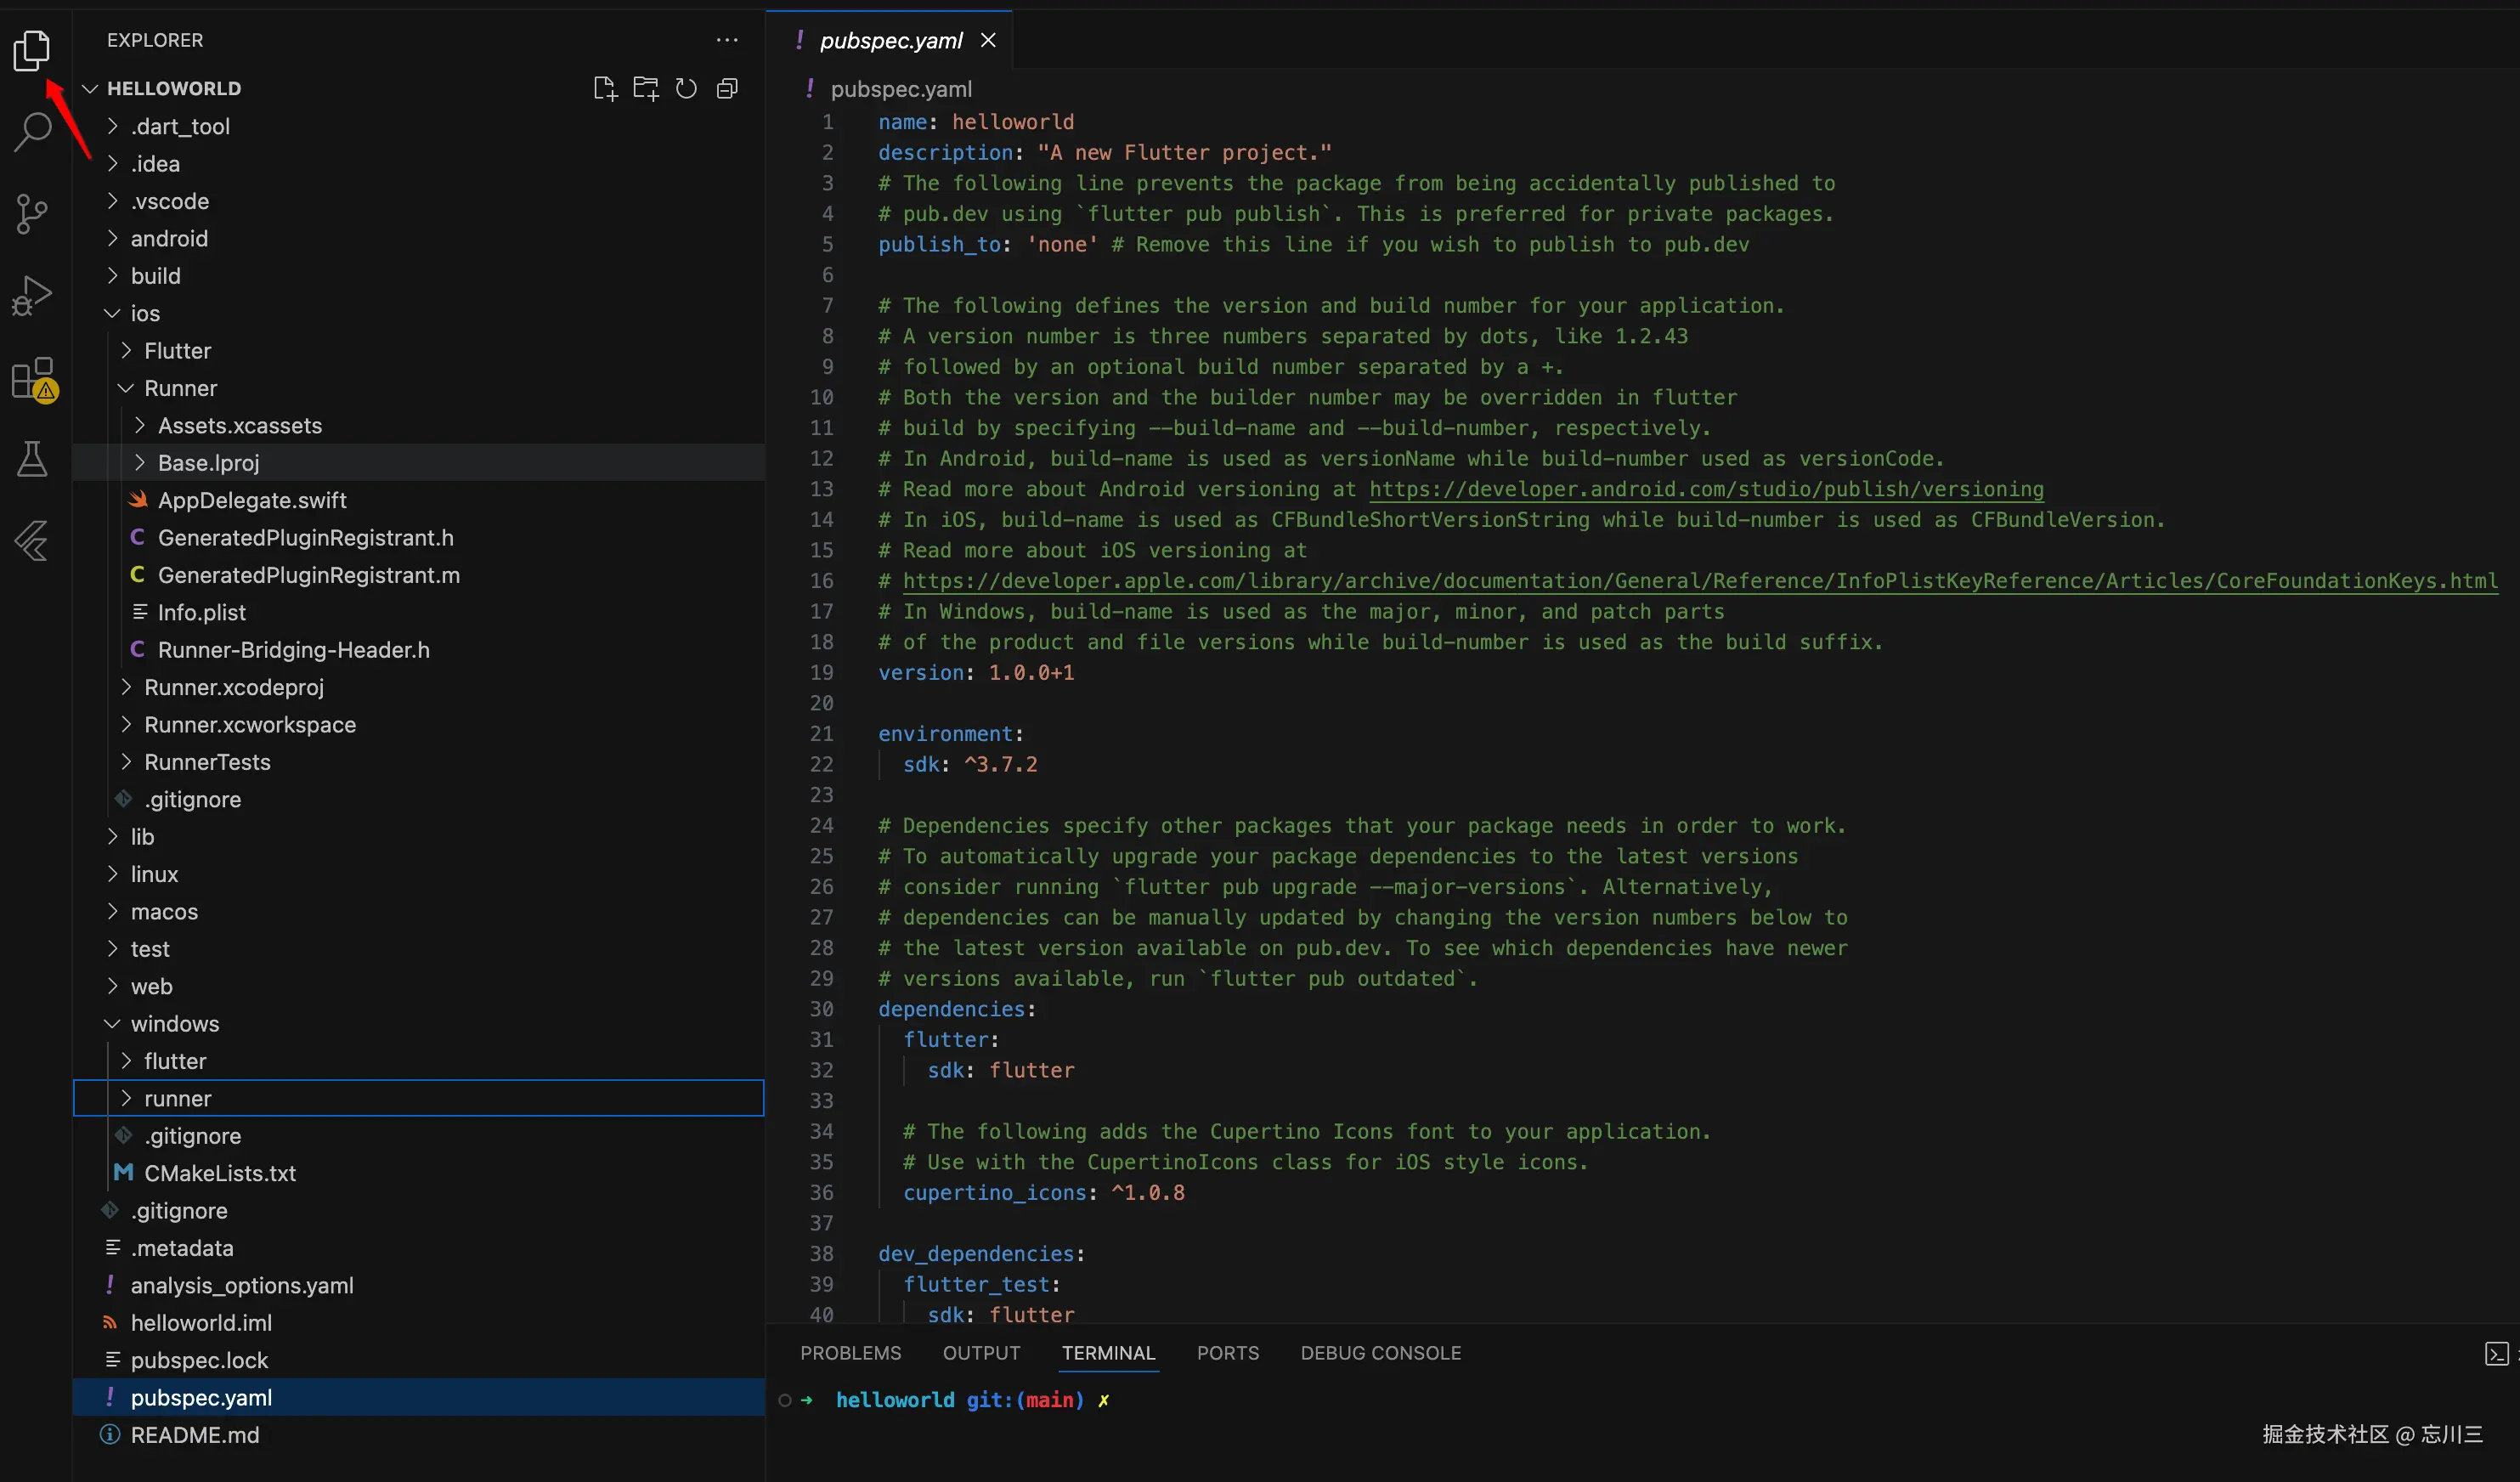This screenshot has height=1482, width=2520.
Task: Switch to the DEBUG CONSOLE tab
Action: point(1380,1353)
